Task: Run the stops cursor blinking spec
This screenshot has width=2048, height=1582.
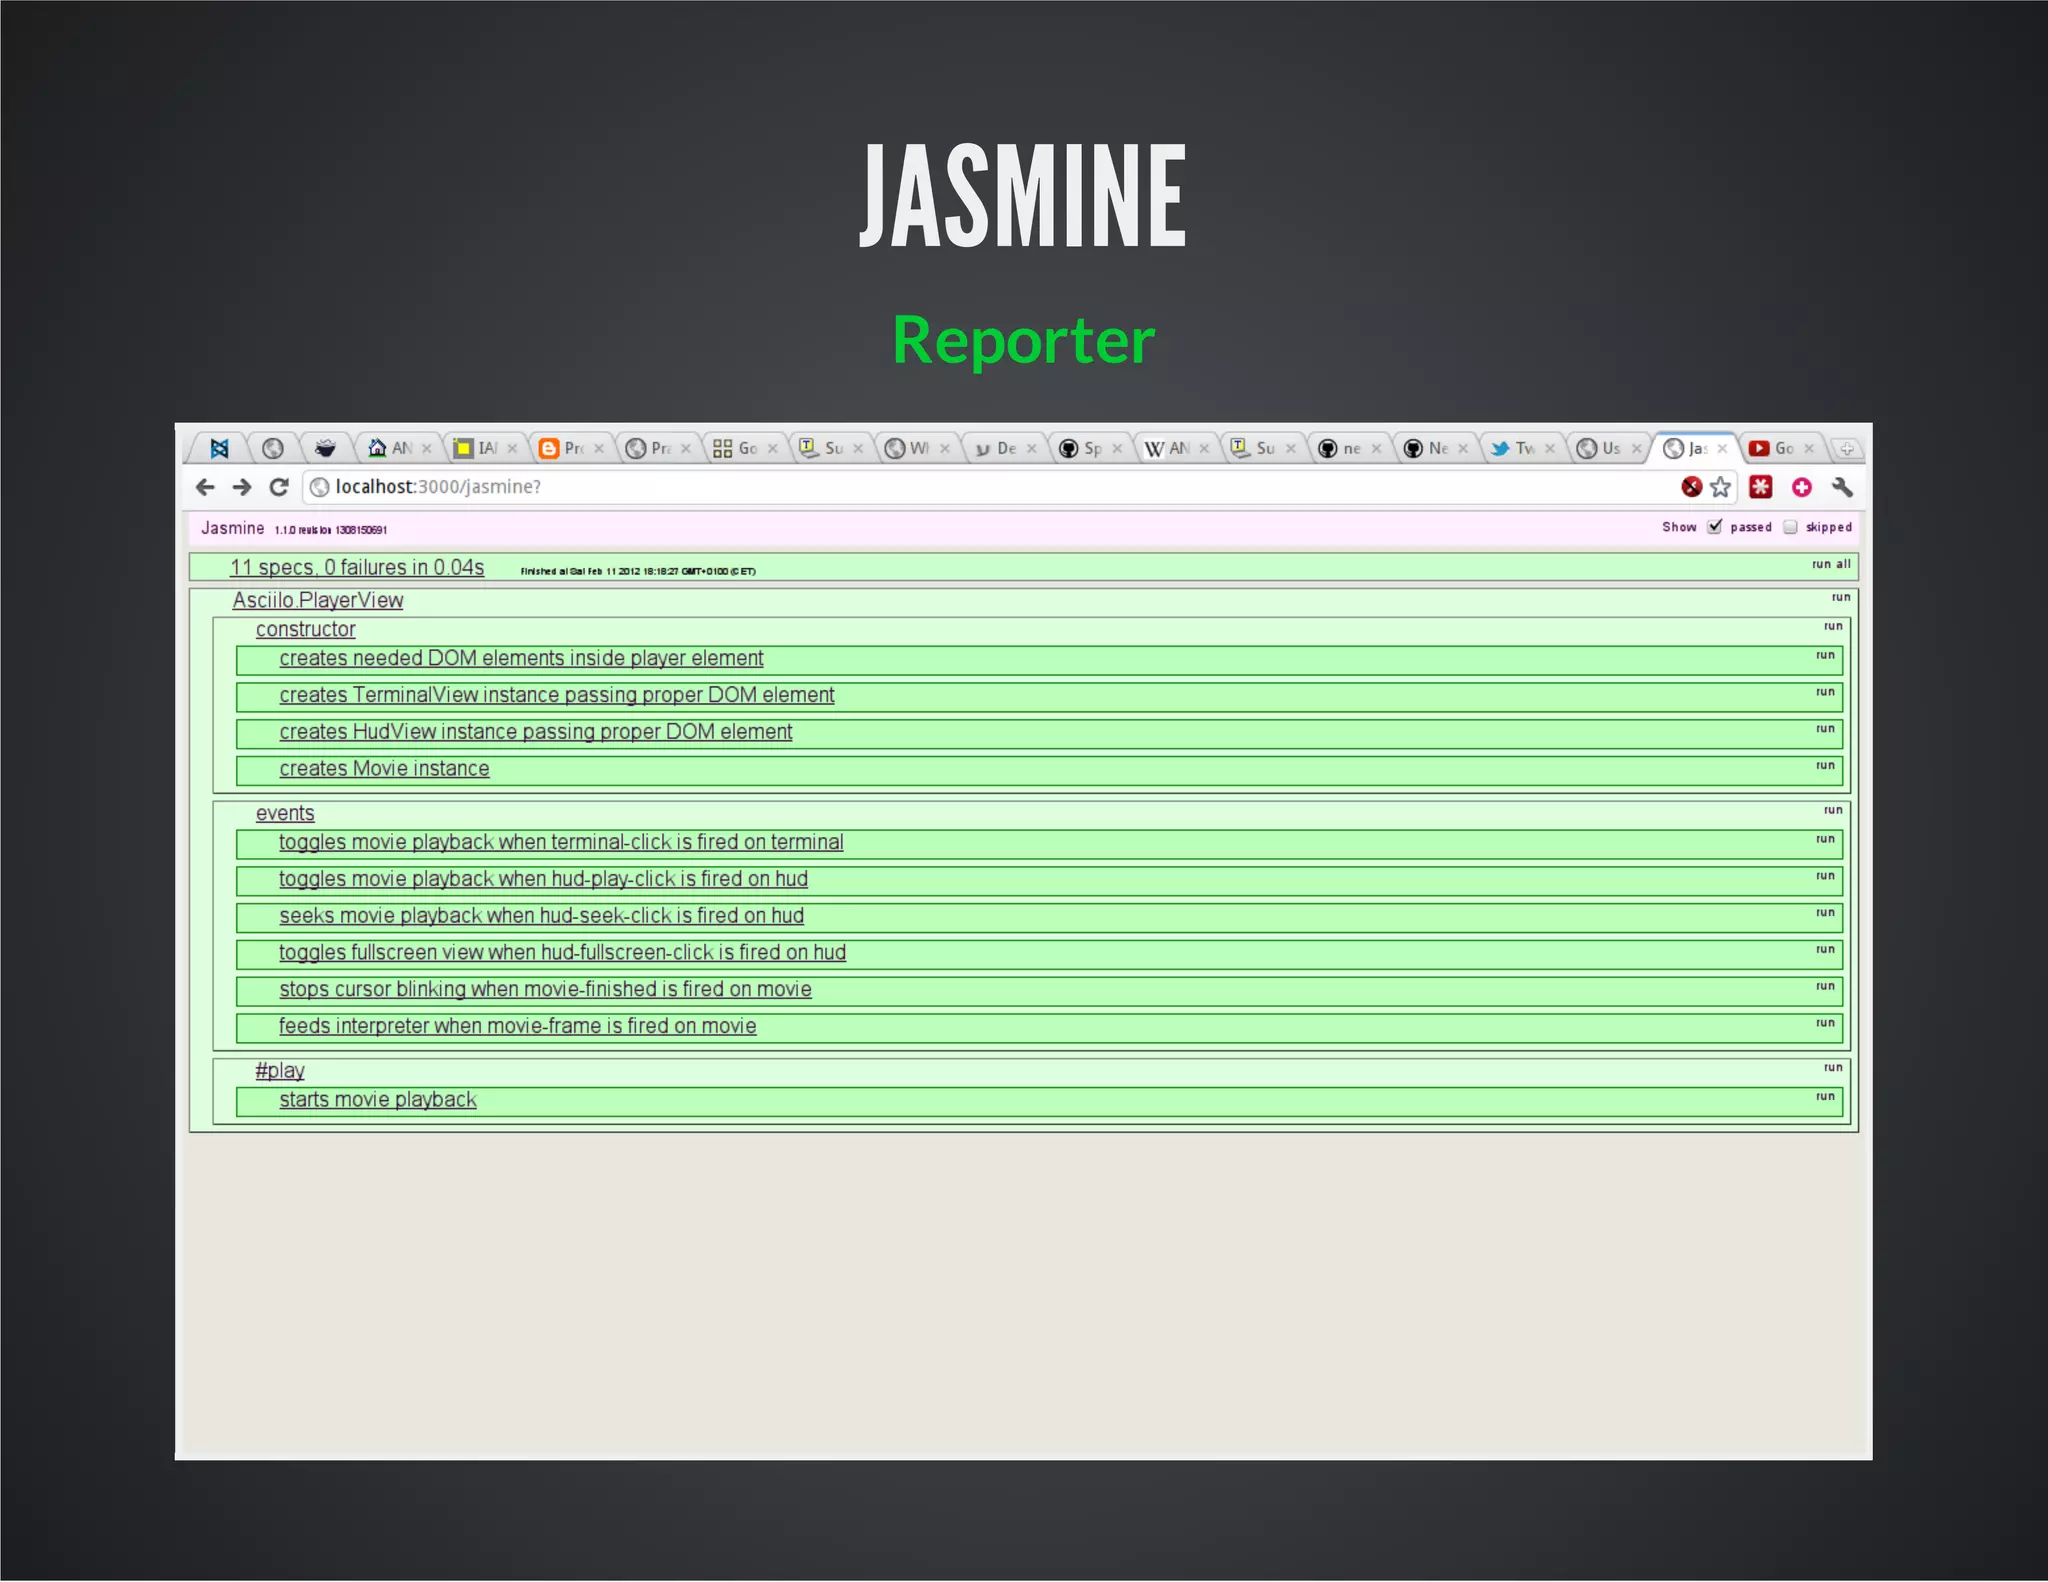Action: pos(1825,987)
